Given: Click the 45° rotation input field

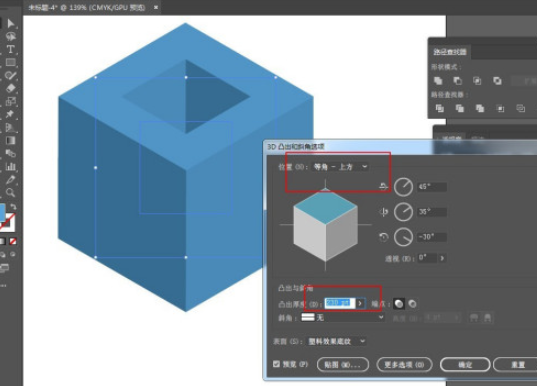Looking at the screenshot, I should [x=432, y=187].
